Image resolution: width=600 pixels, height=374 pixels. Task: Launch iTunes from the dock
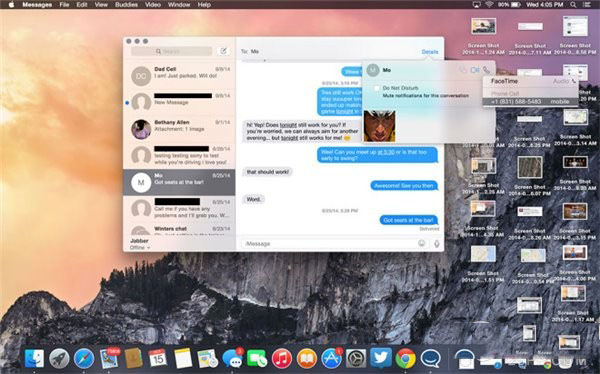(282, 359)
